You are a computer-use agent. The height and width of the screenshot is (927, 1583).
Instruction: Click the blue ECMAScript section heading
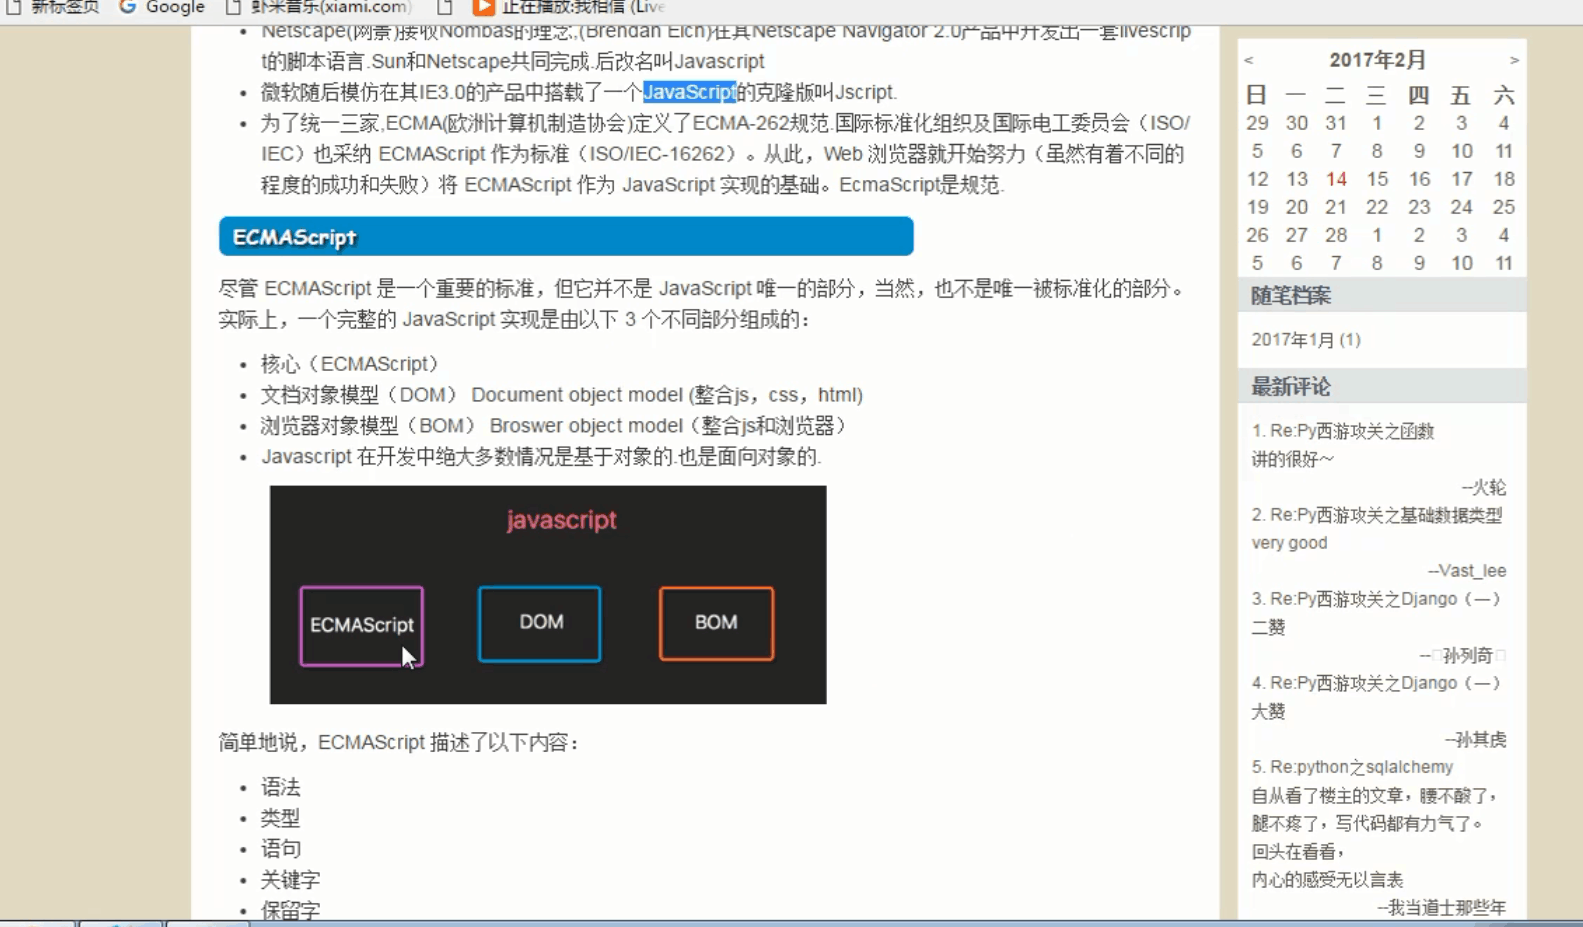click(566, 237)
